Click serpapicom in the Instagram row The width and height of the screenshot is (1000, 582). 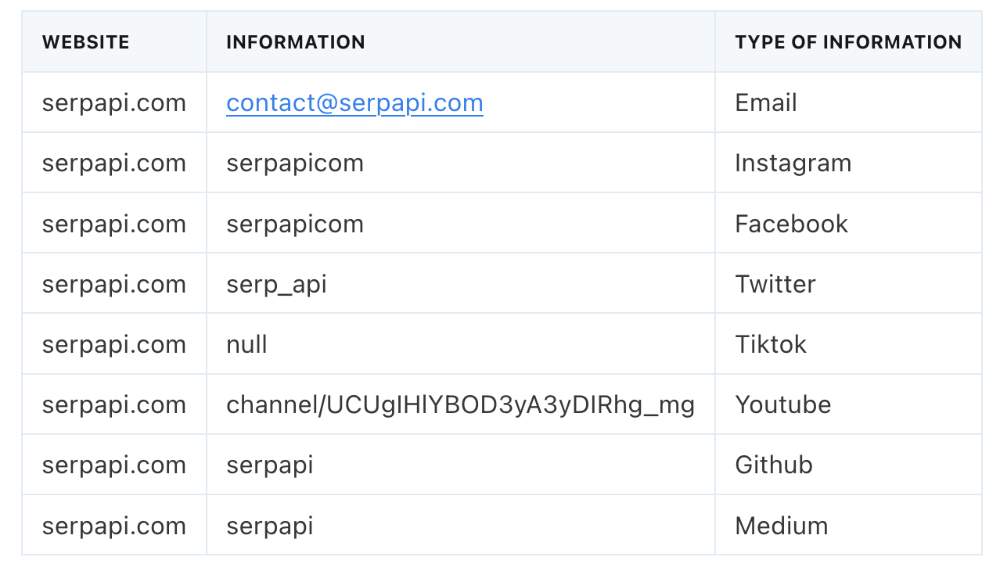click(295, 163)
